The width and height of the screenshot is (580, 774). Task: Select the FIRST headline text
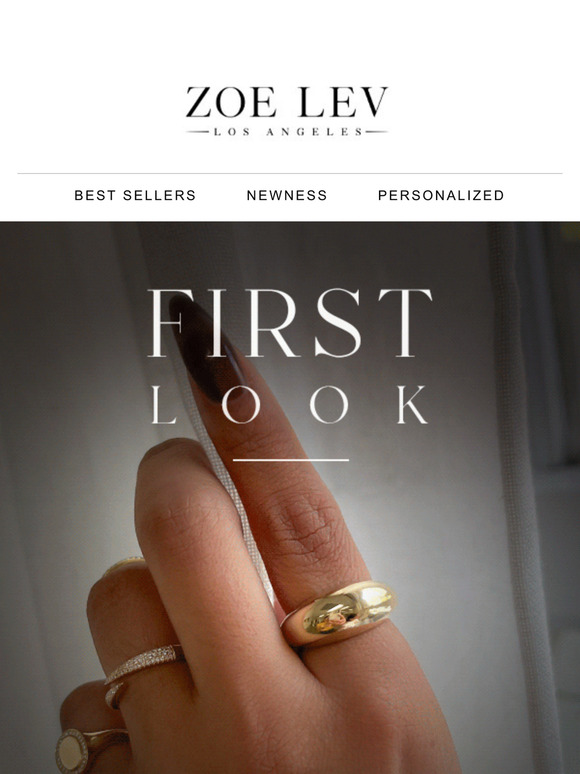point(290,323)
